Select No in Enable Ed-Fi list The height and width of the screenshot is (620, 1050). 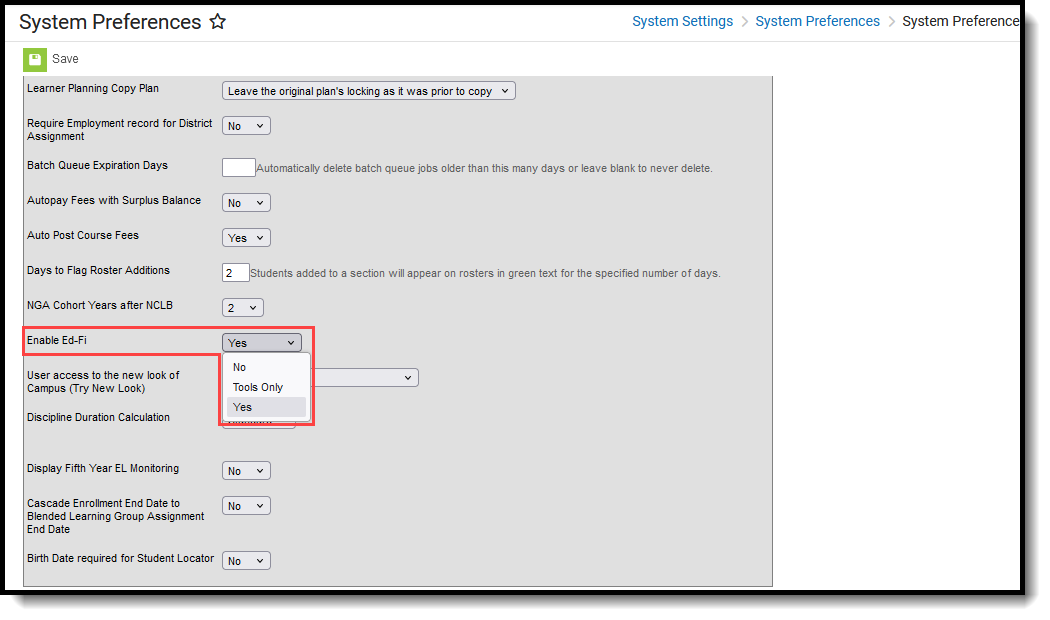click(266, 367)
